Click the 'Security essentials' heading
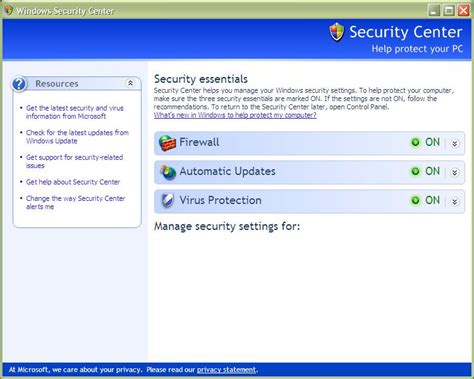474x379 pixels. click(x=201, y=79)
